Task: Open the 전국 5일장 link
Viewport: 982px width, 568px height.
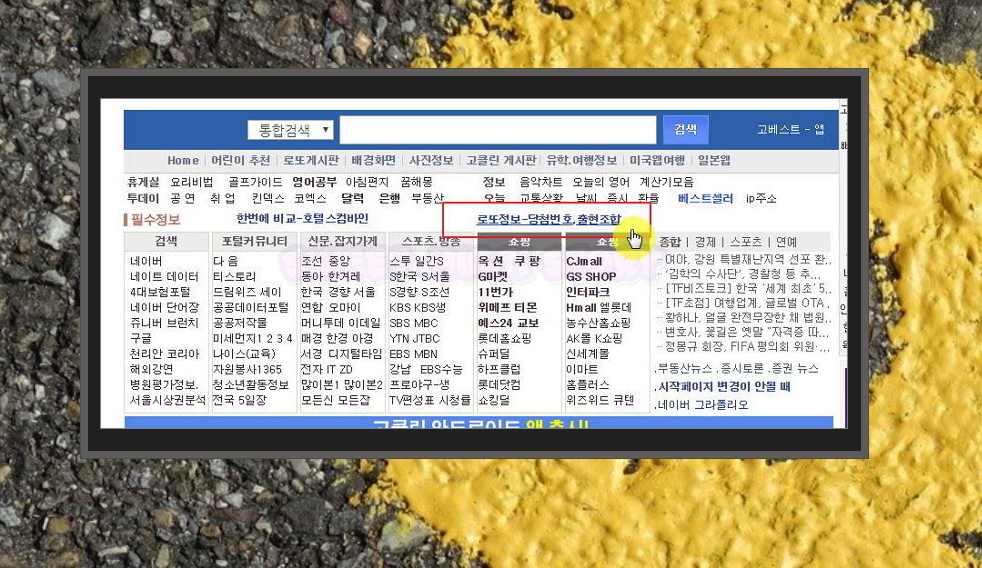Action: (240, 400)
